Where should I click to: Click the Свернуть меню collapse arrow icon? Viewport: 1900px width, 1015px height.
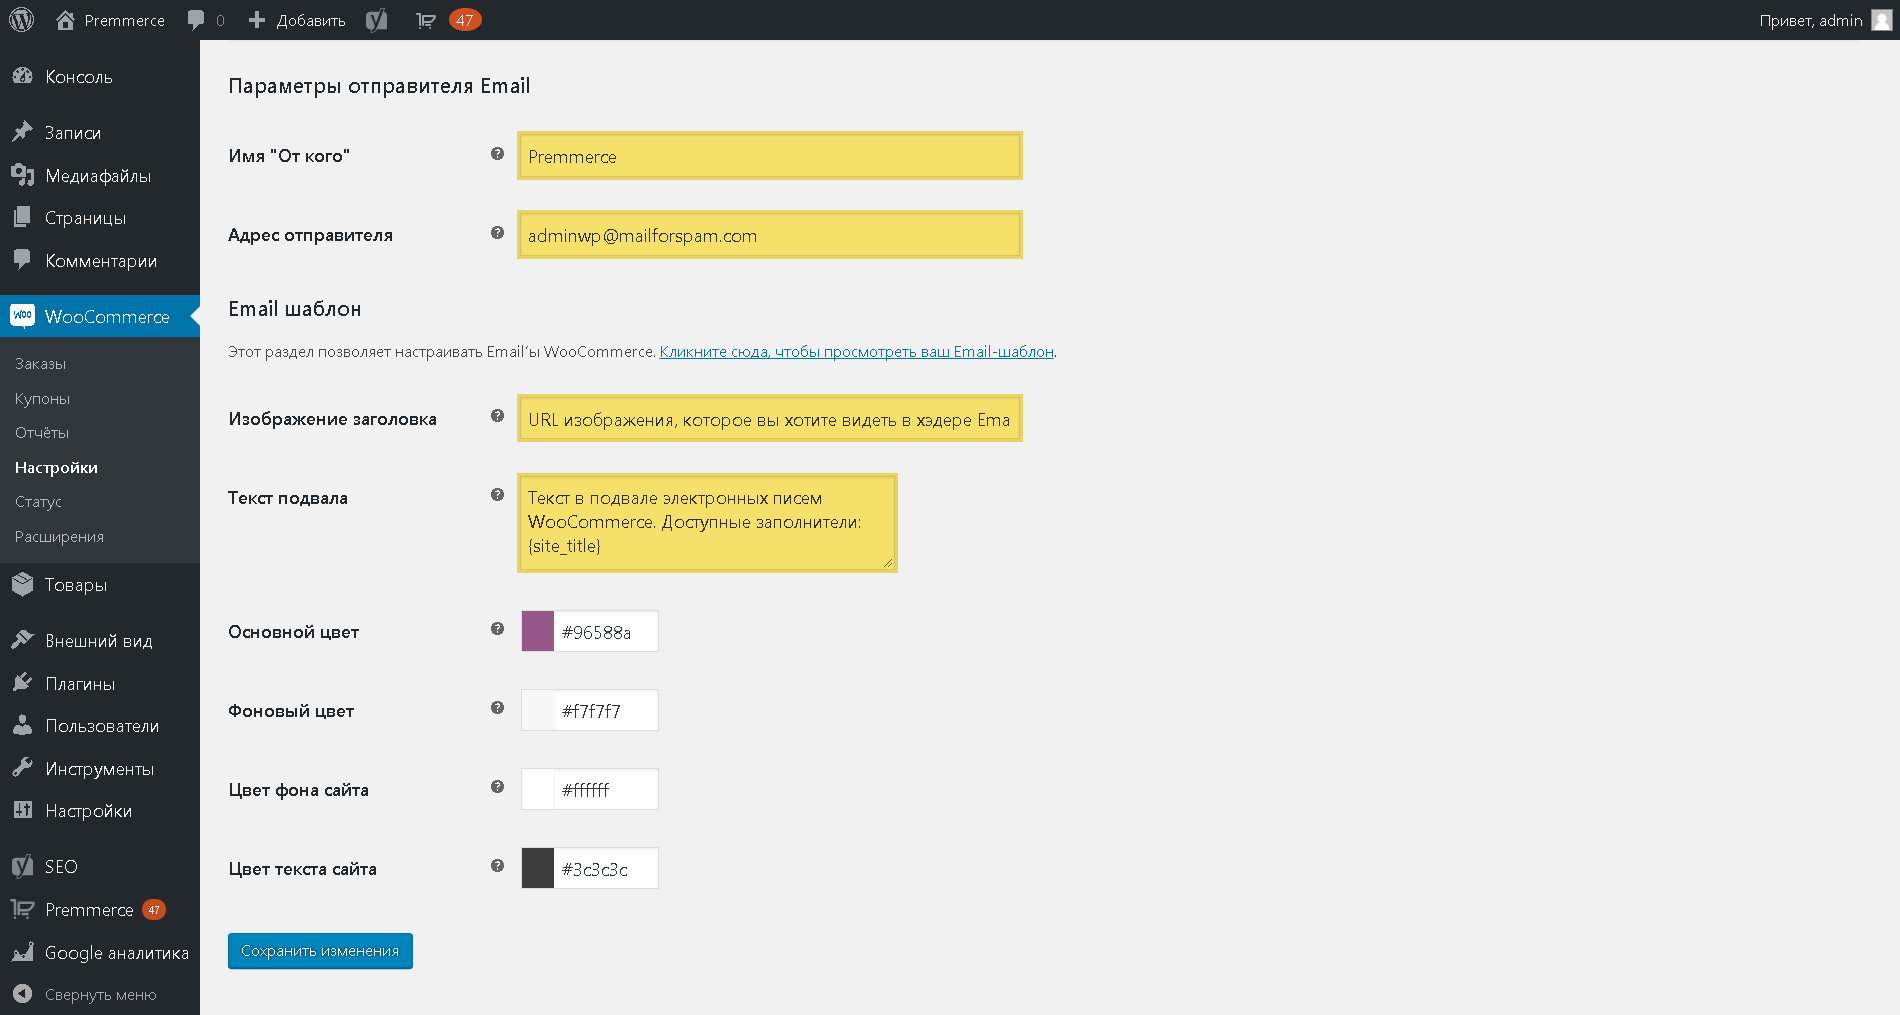coord(22,994)
